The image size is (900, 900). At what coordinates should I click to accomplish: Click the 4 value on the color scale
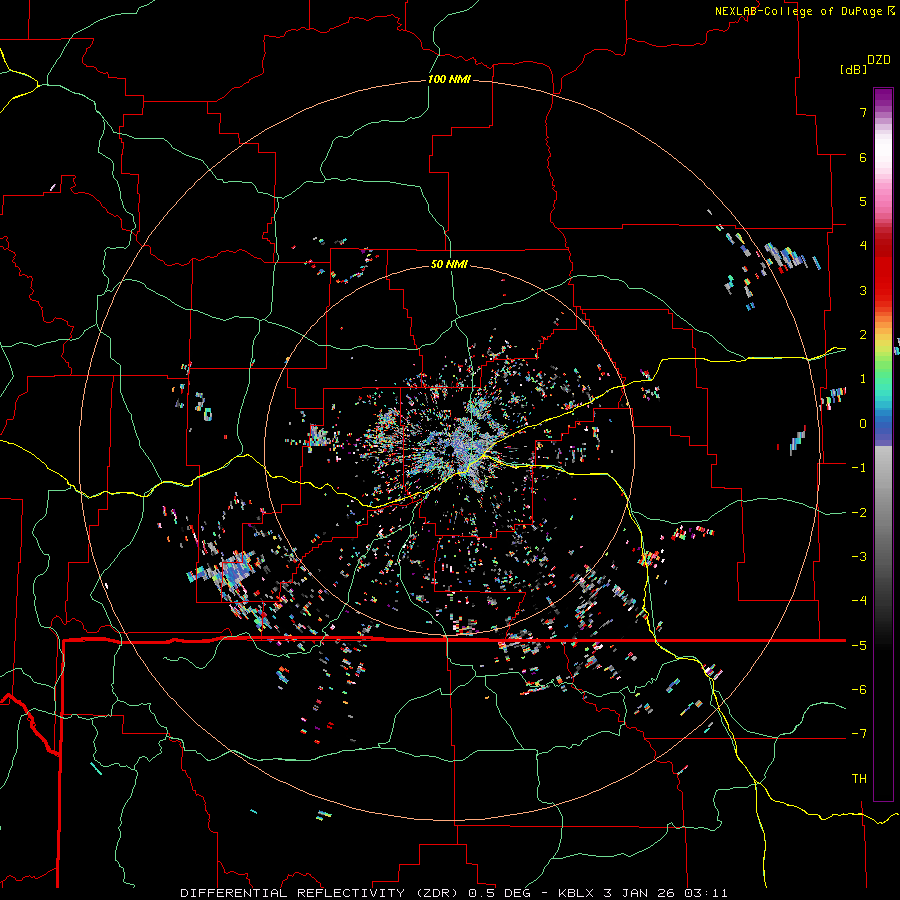[x=863, y=246]
